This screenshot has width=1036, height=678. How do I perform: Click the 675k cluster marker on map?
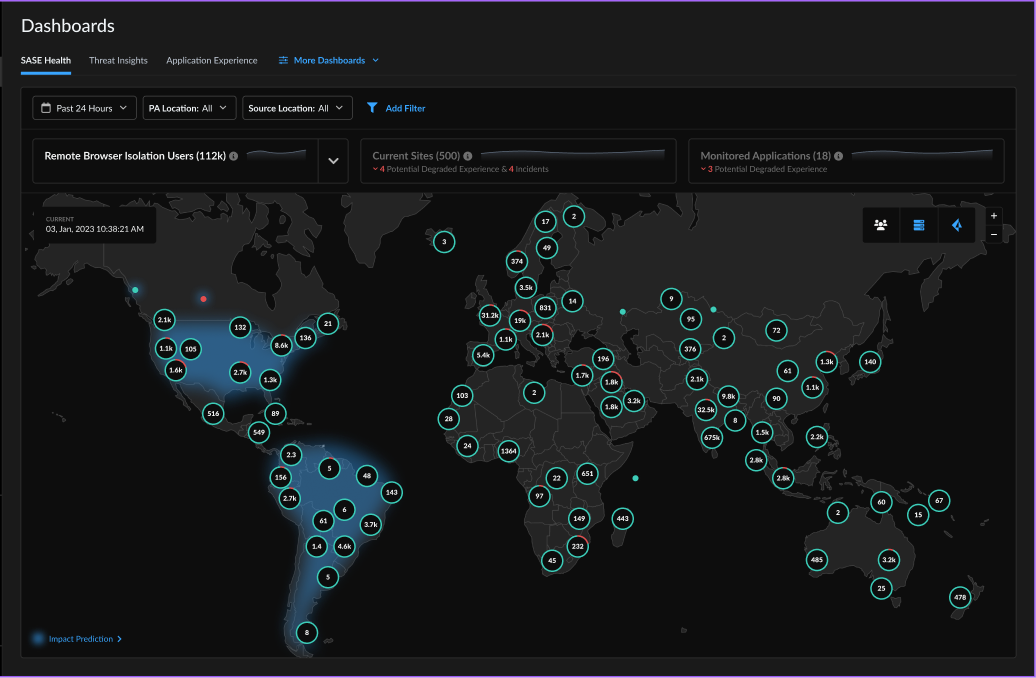[x=712, y=437]
